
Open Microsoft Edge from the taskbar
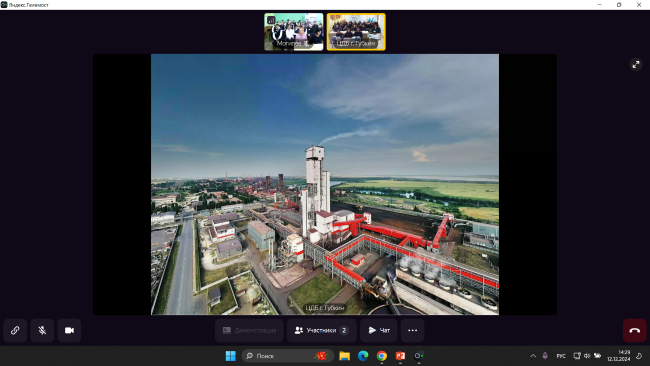[x=363, y=356]
